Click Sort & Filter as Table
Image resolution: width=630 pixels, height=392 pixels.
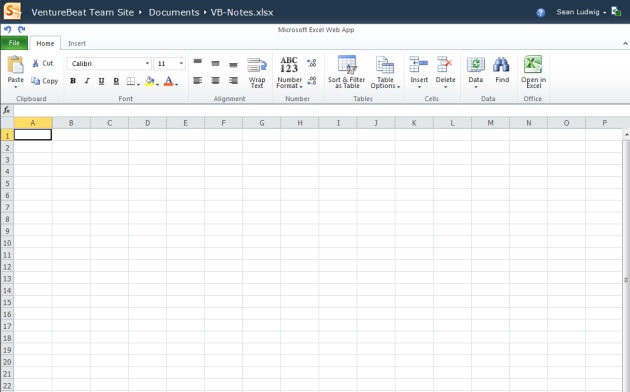coord(346,72)
